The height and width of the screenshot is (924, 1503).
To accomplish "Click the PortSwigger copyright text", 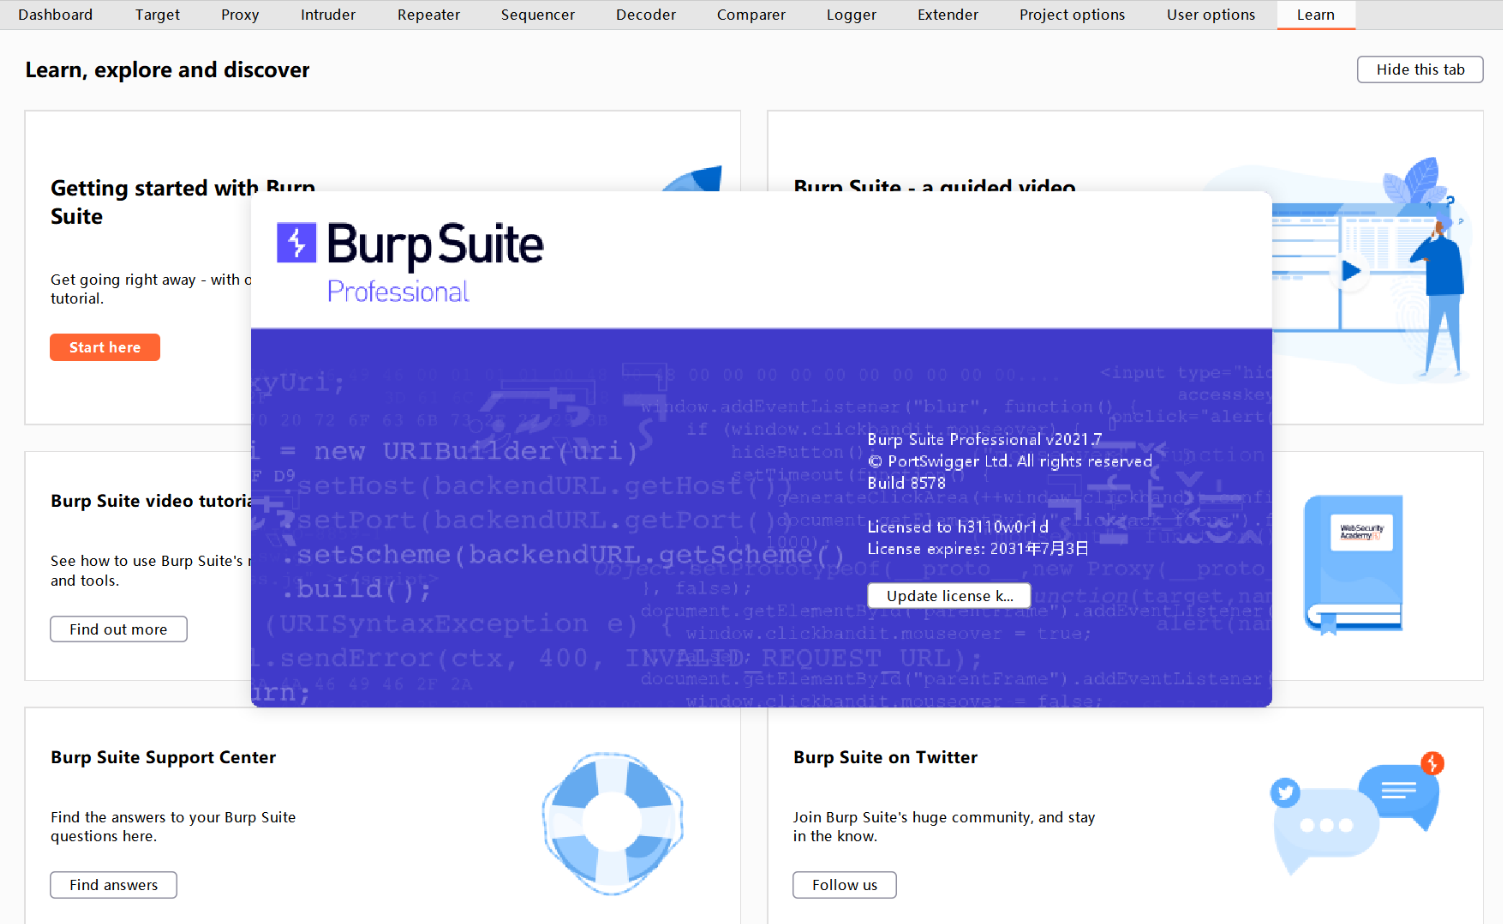I will click(1010, 461).
